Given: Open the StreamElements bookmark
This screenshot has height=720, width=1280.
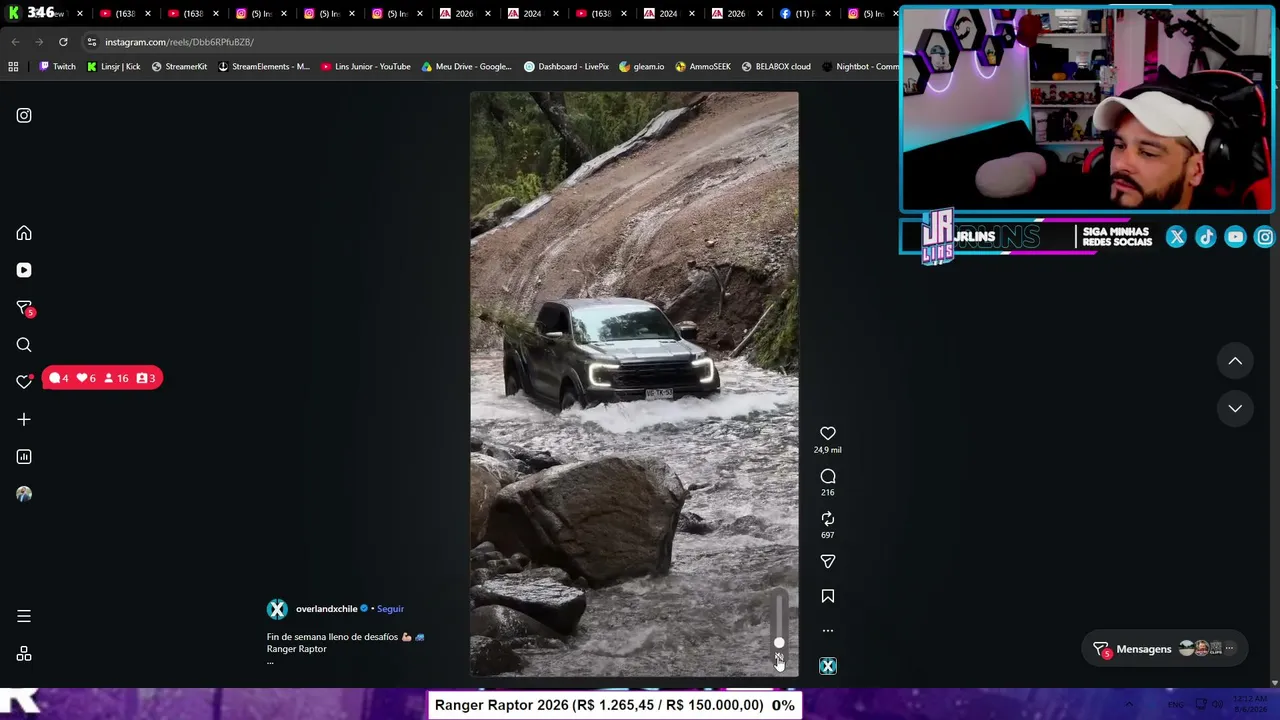Looking at the screenshot, I should pos(264,67).
